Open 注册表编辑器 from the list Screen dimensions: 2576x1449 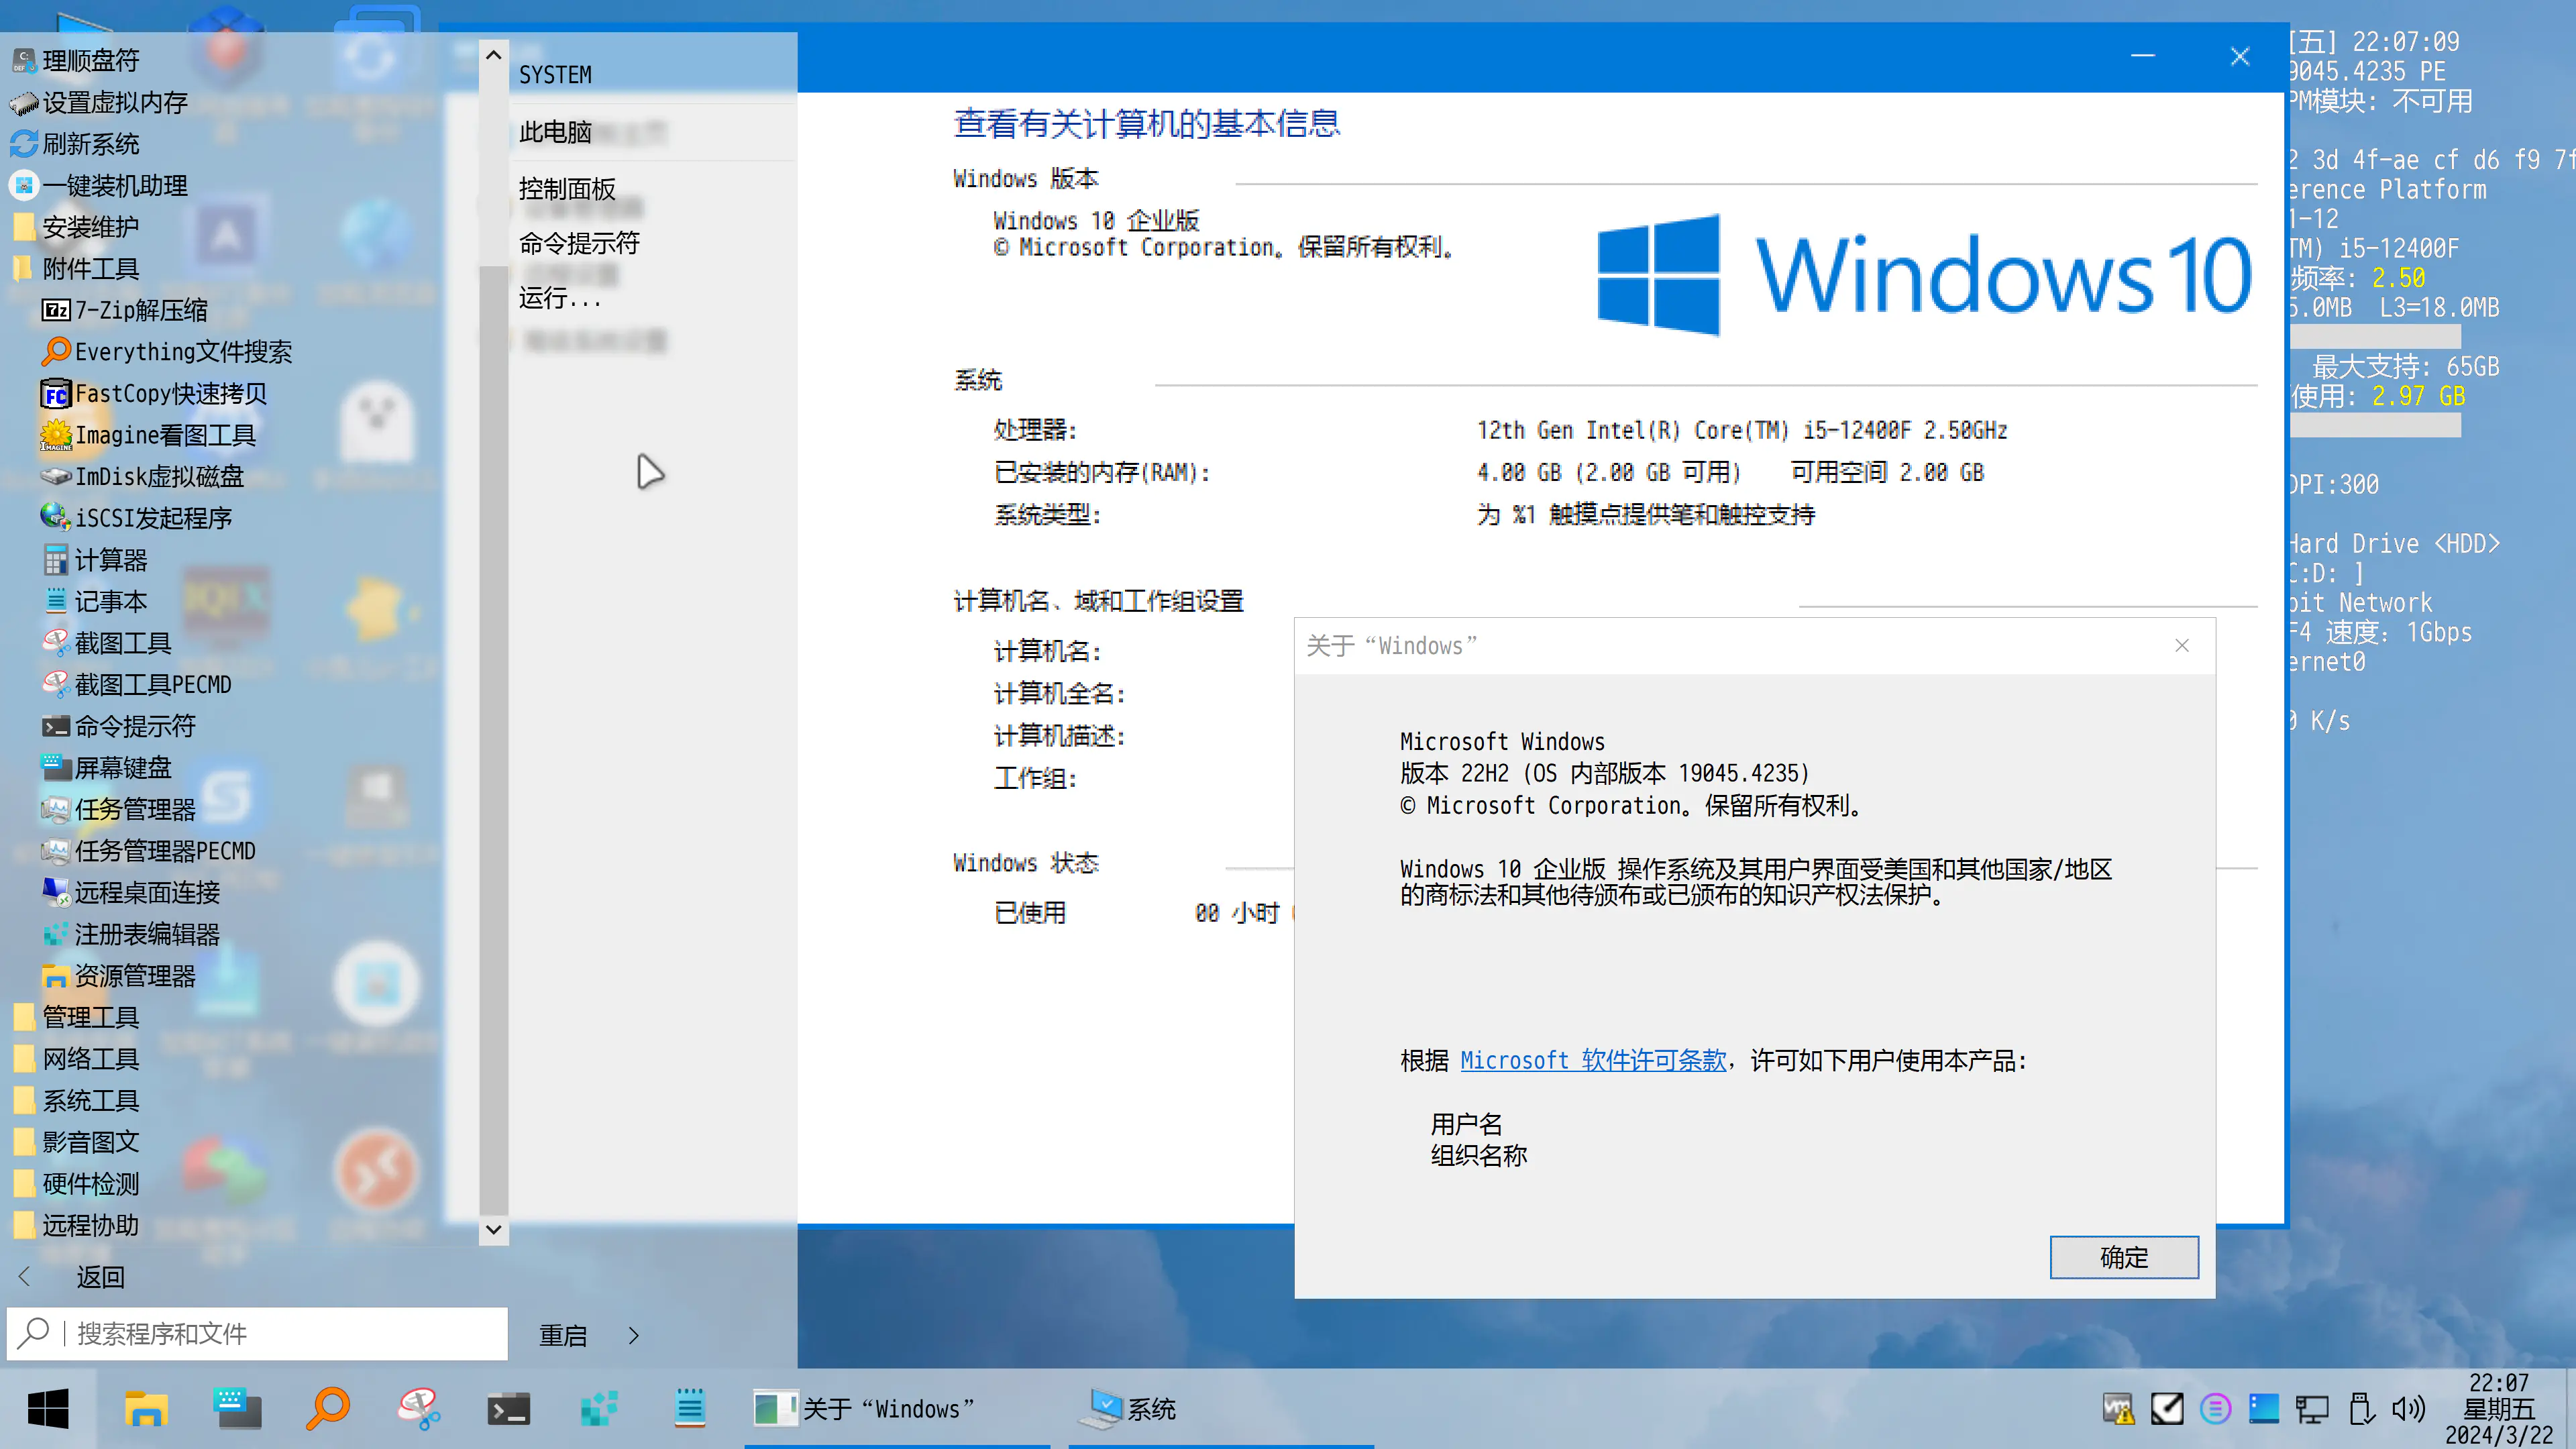146,934
